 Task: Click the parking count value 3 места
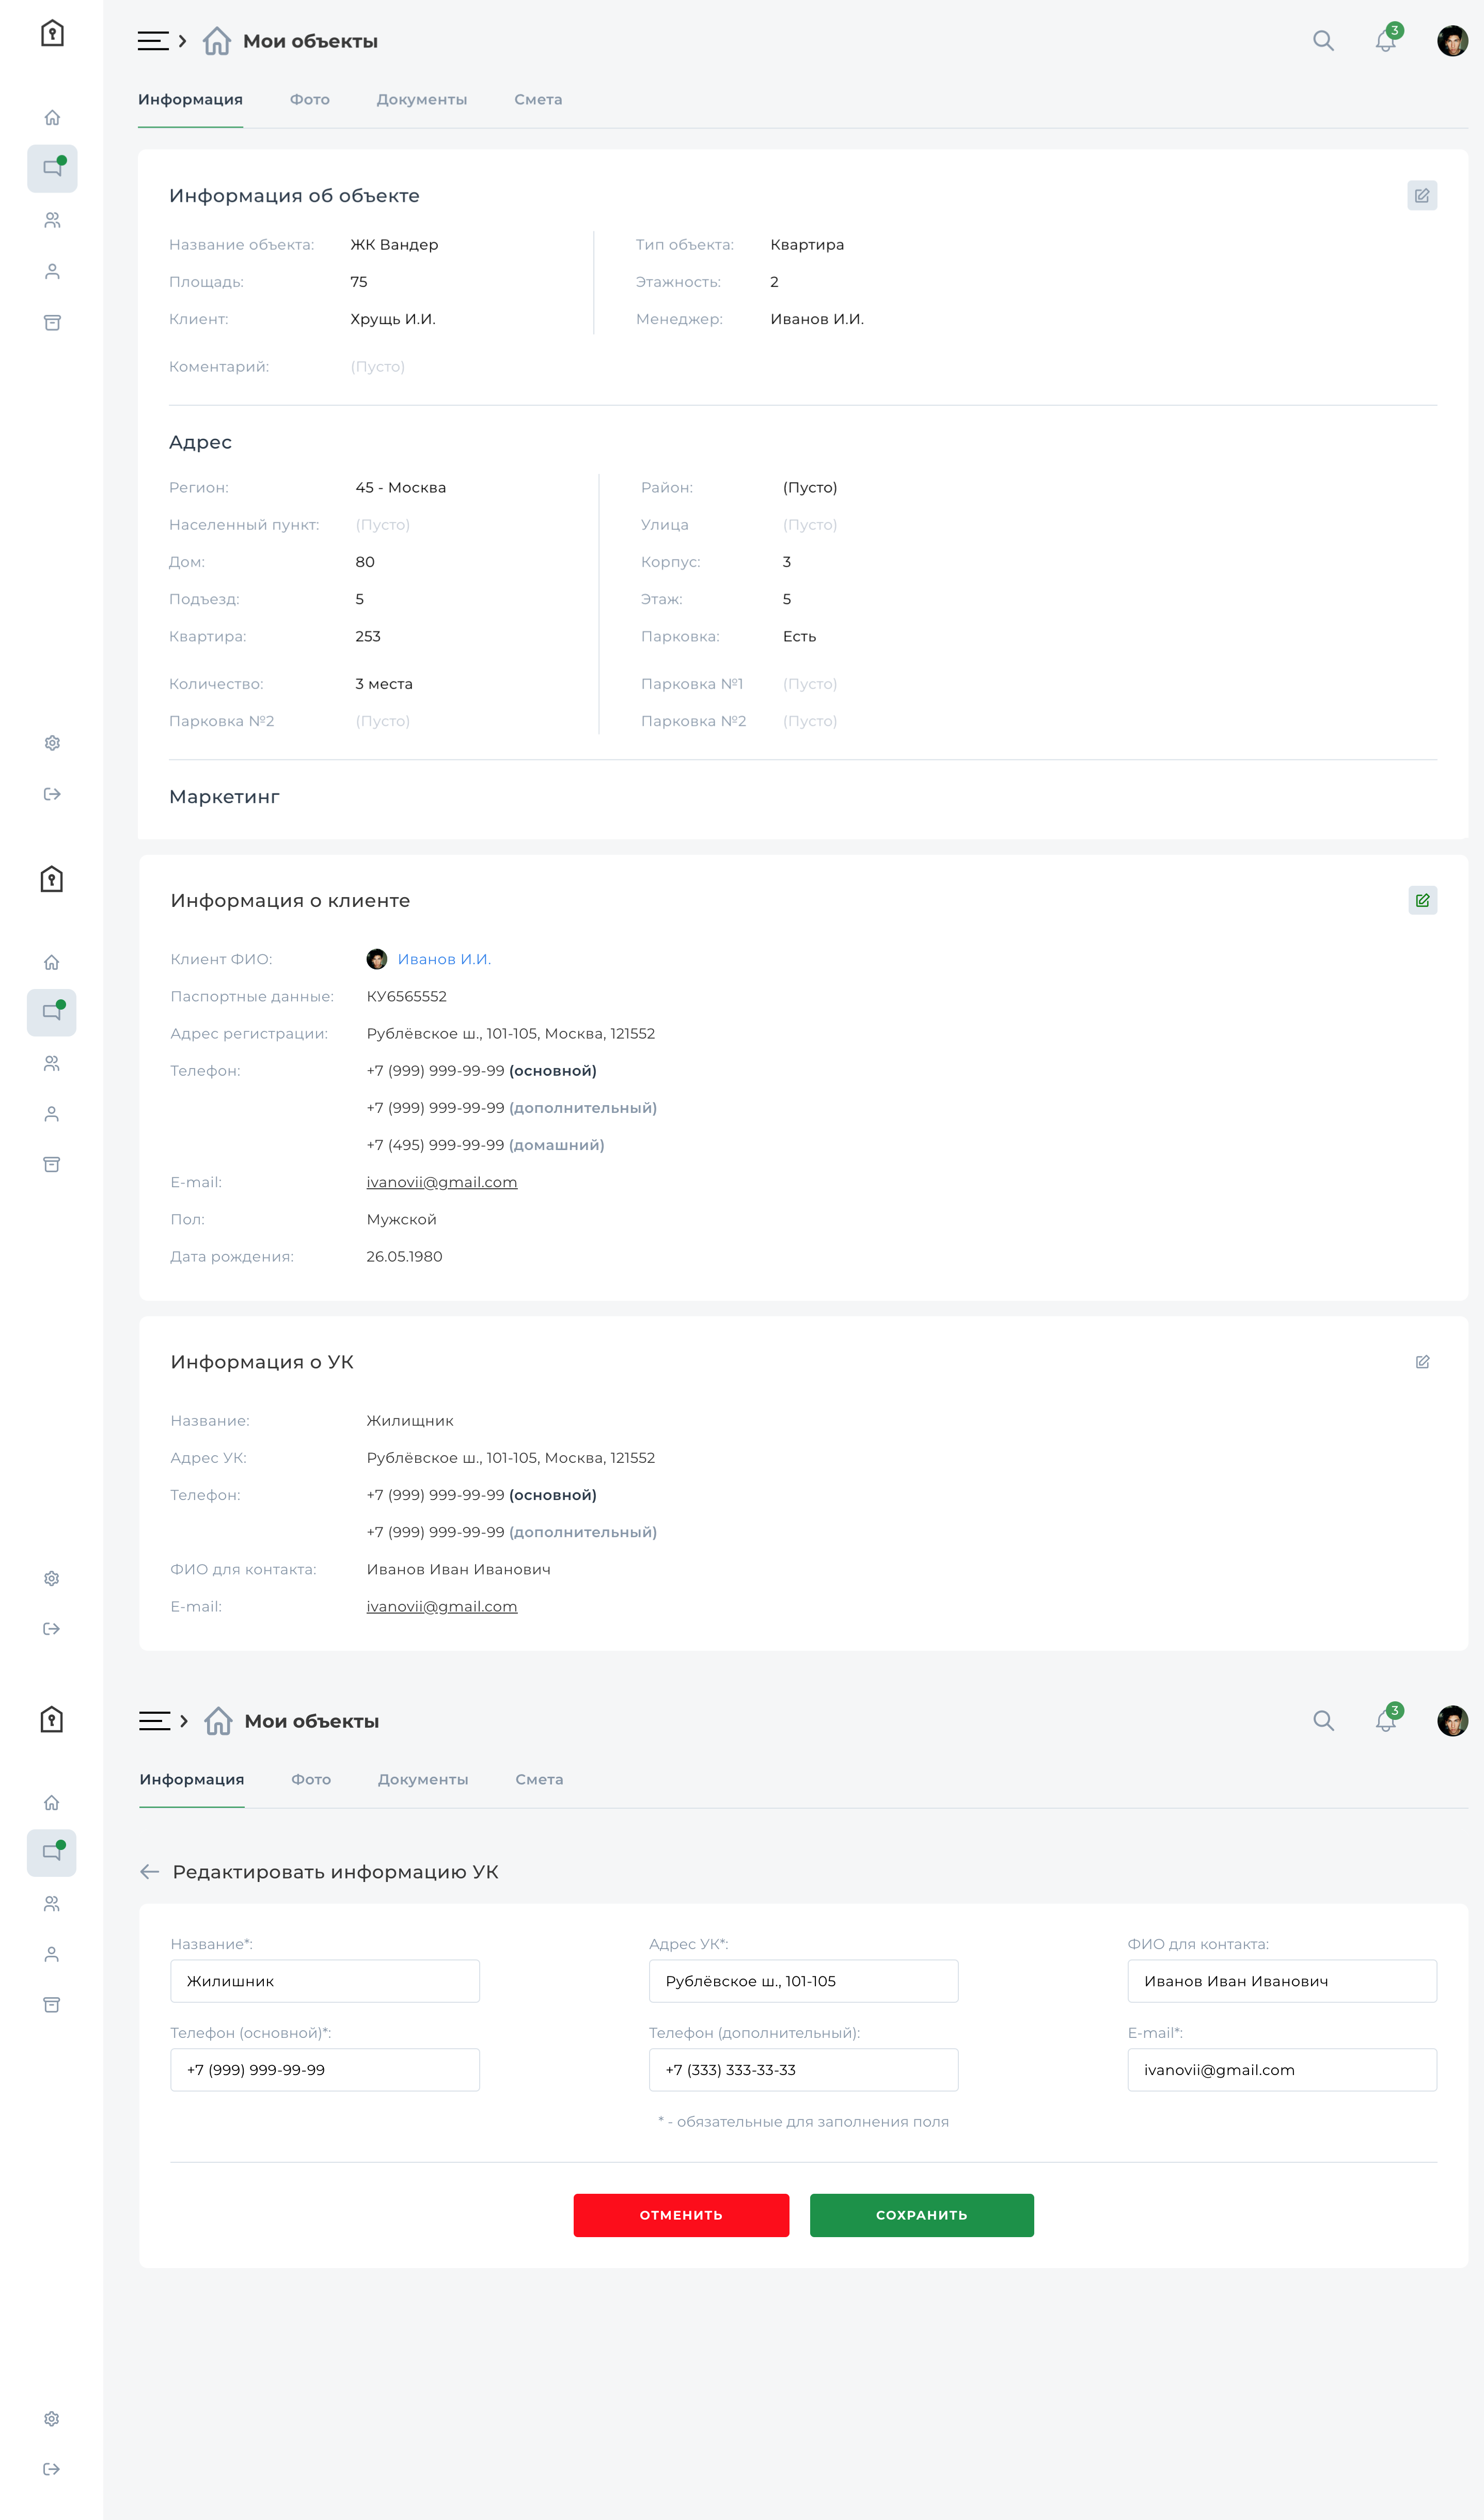[384, 684]
